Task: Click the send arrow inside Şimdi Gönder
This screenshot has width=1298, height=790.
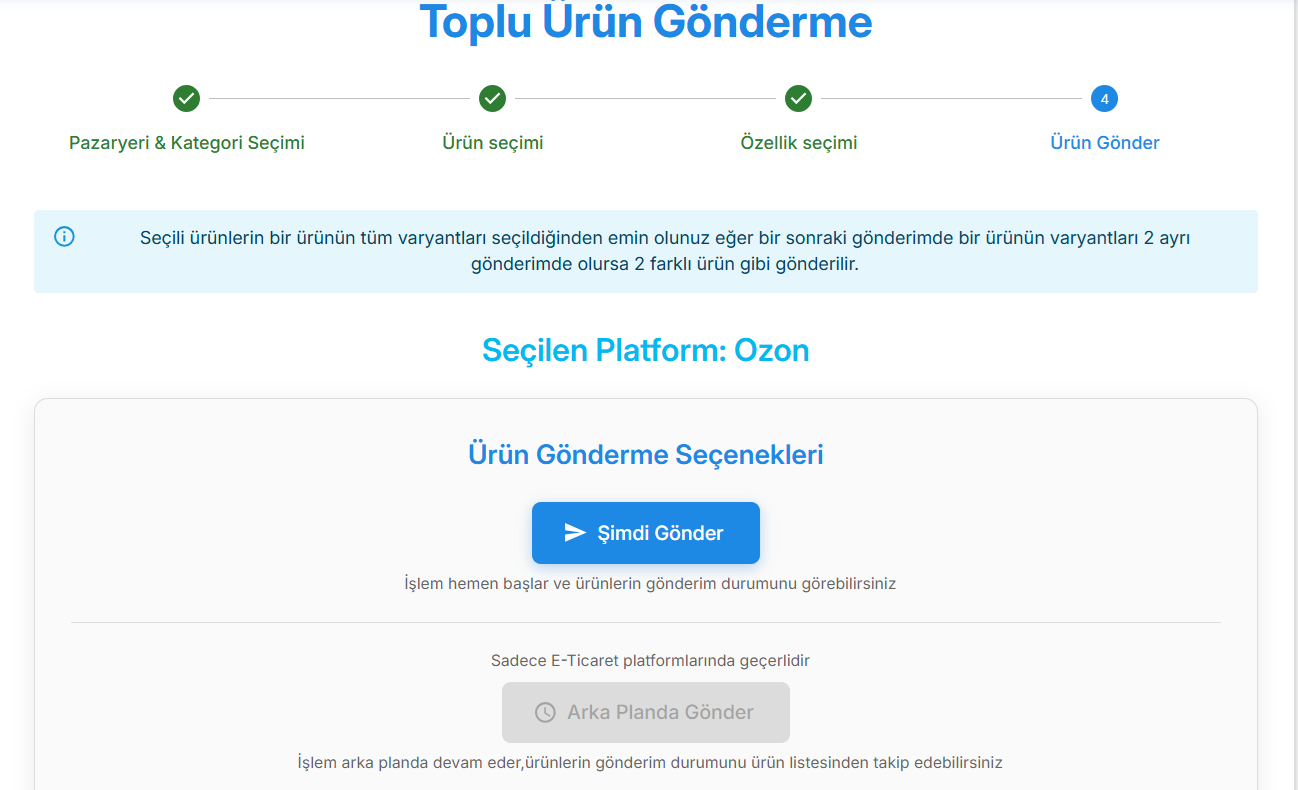Action: click(x=575, y=532)
